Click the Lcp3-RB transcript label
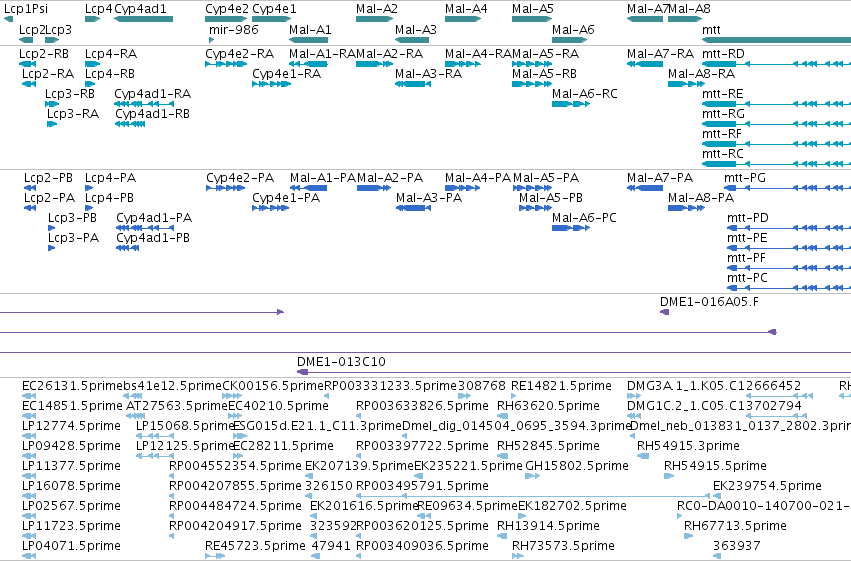This screenshot has height=561, width=851. tap(70, 94)
